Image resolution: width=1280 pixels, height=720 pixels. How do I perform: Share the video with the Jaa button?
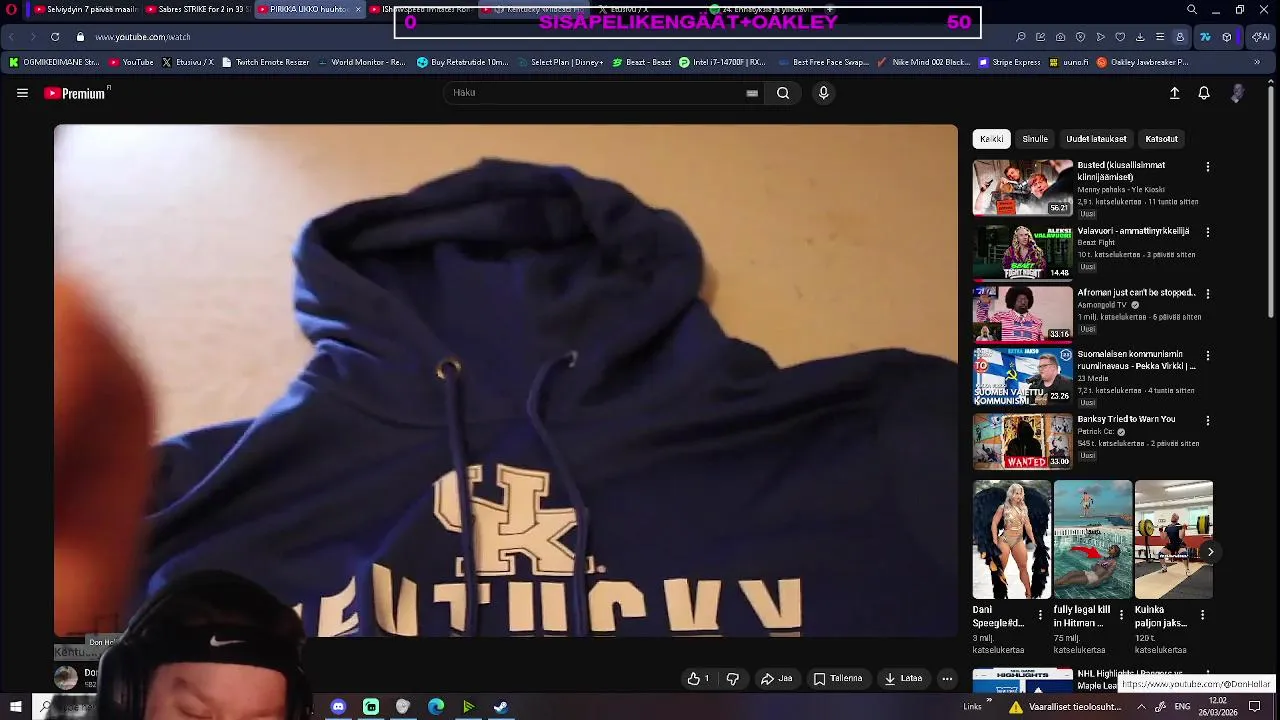coord(777,679)
